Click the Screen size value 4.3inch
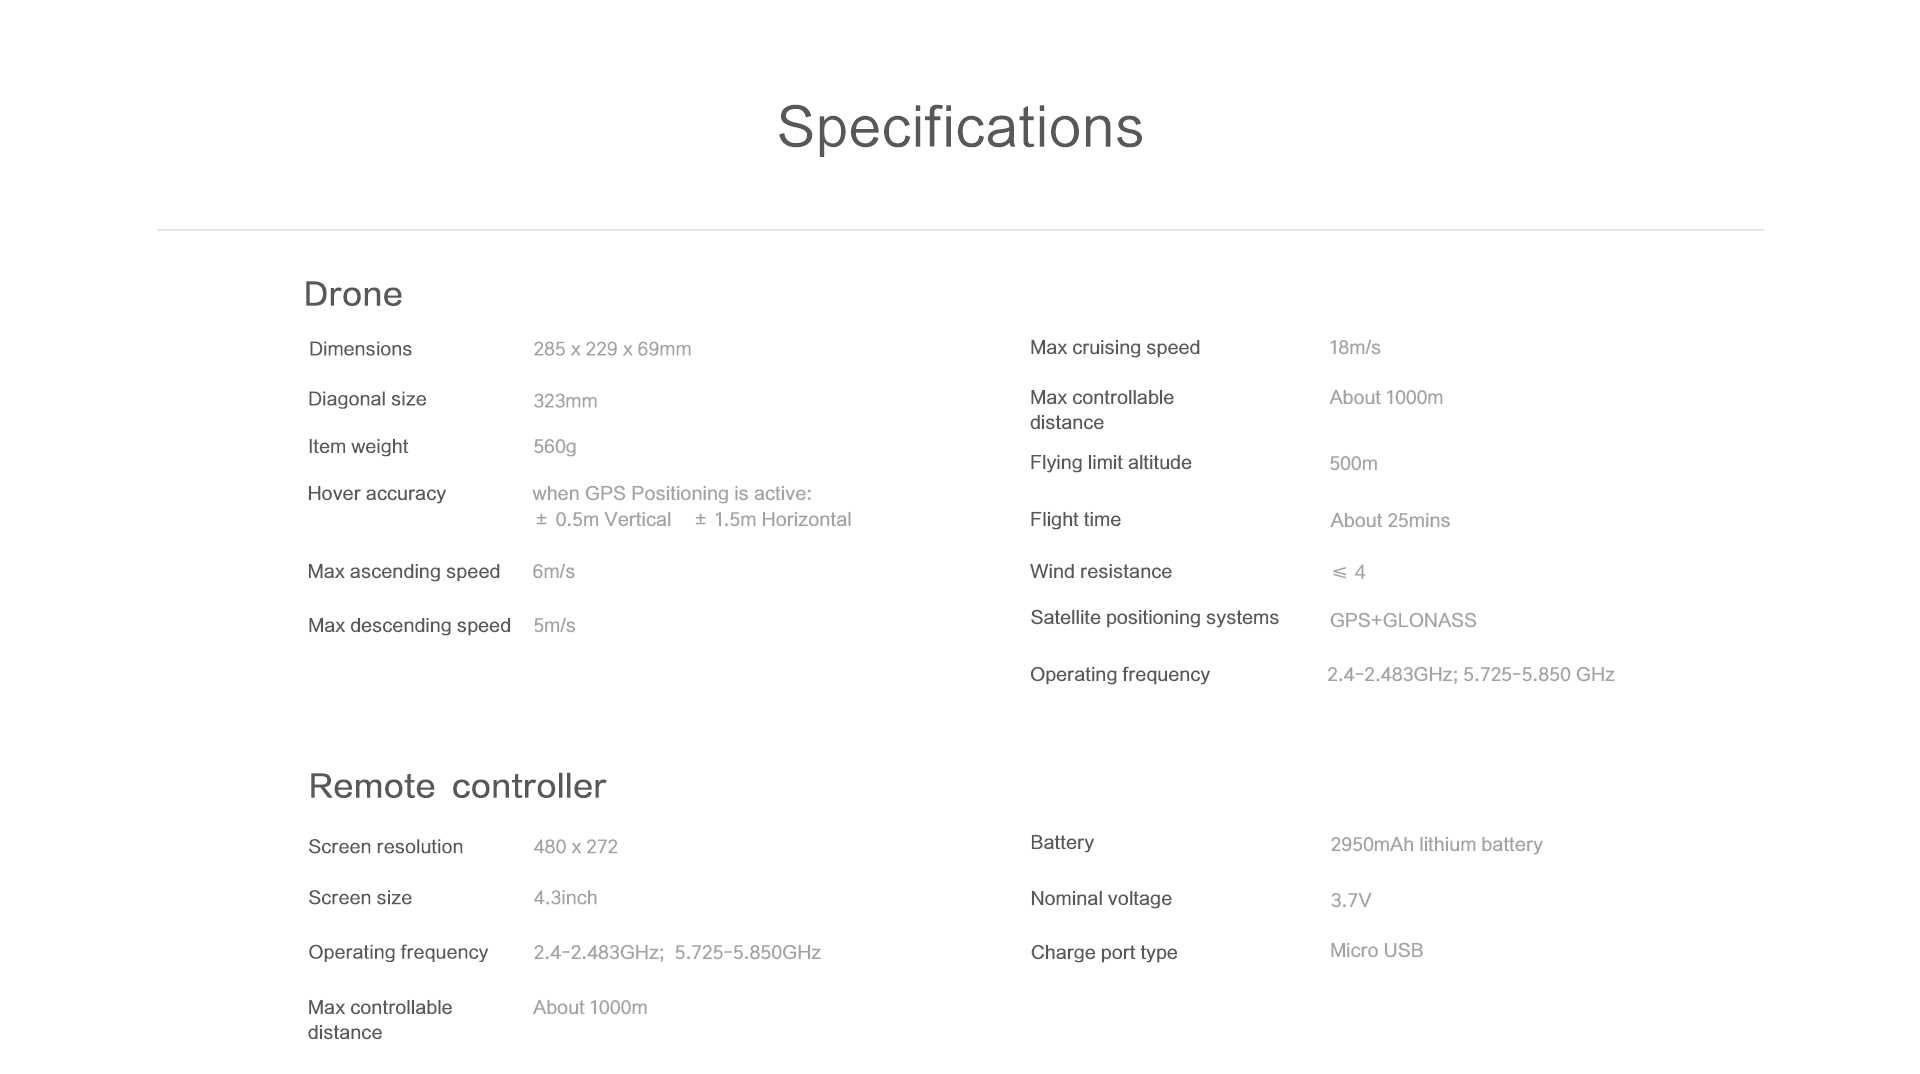 click(x=565, y=898)
